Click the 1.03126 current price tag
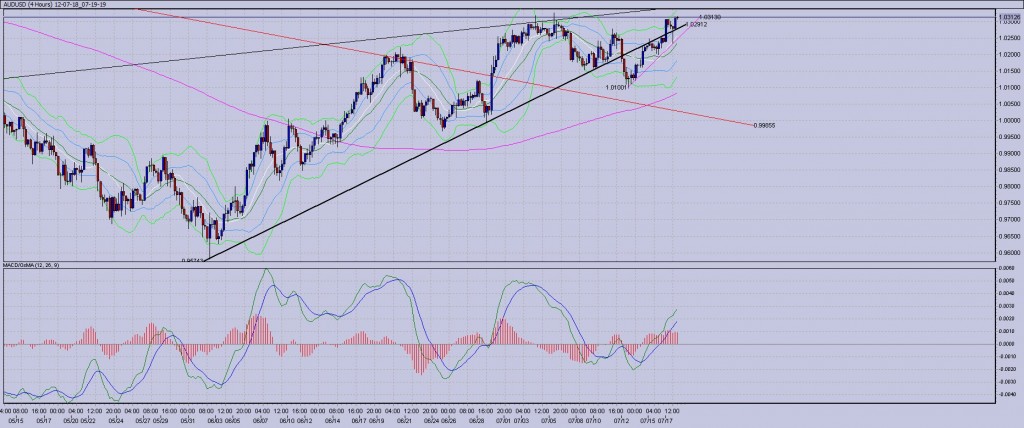 point(1006,16)
